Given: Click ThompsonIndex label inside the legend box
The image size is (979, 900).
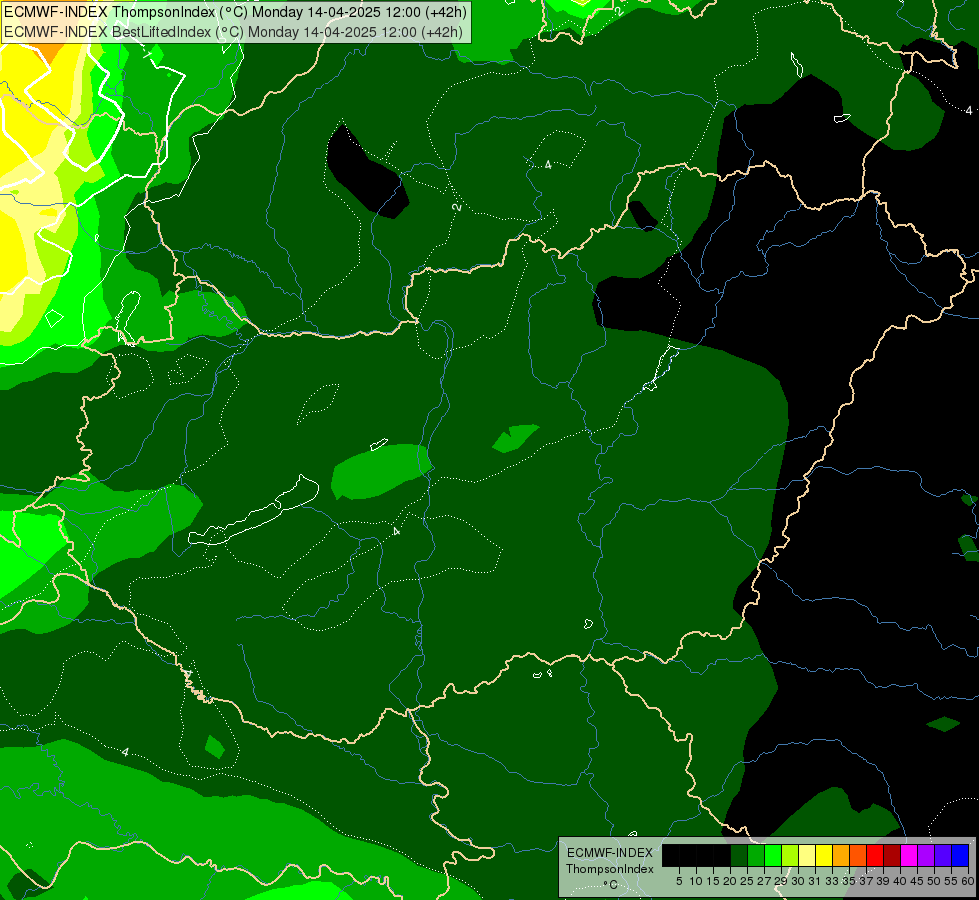Looking at the screenshot, I should (x=610, y=869).
